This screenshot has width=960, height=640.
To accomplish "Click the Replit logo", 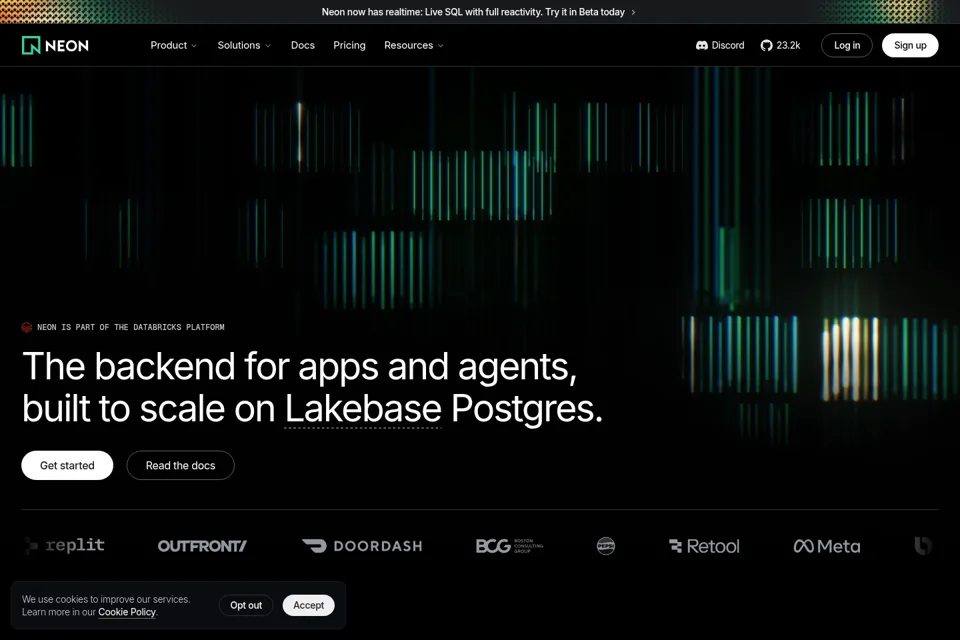I will pos(65,545).
